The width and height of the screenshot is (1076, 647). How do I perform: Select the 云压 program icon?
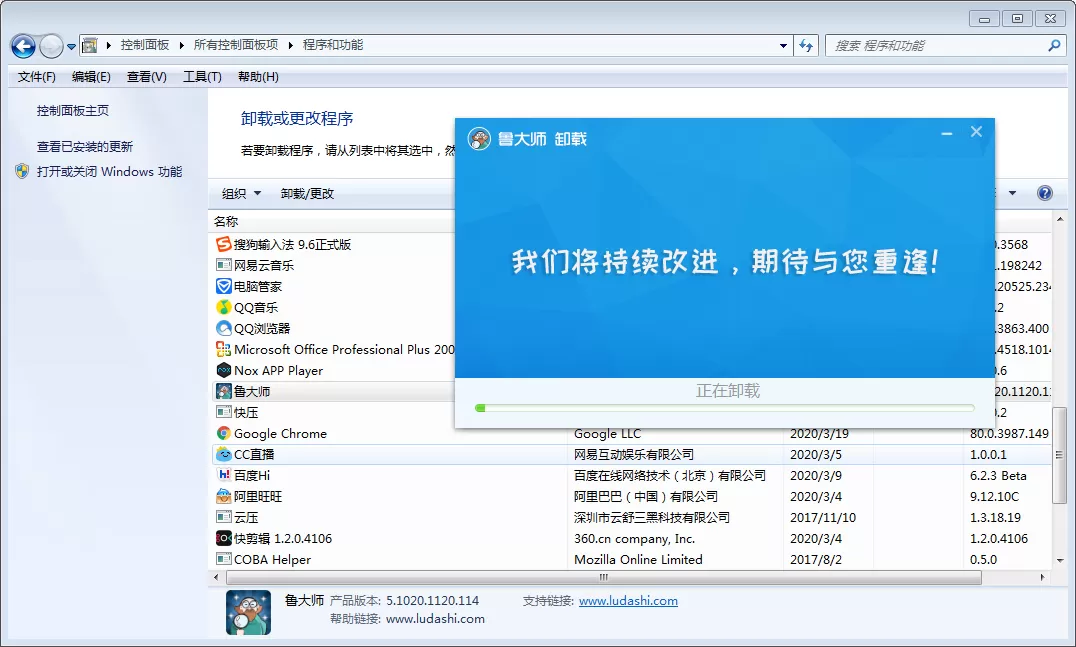224,517
